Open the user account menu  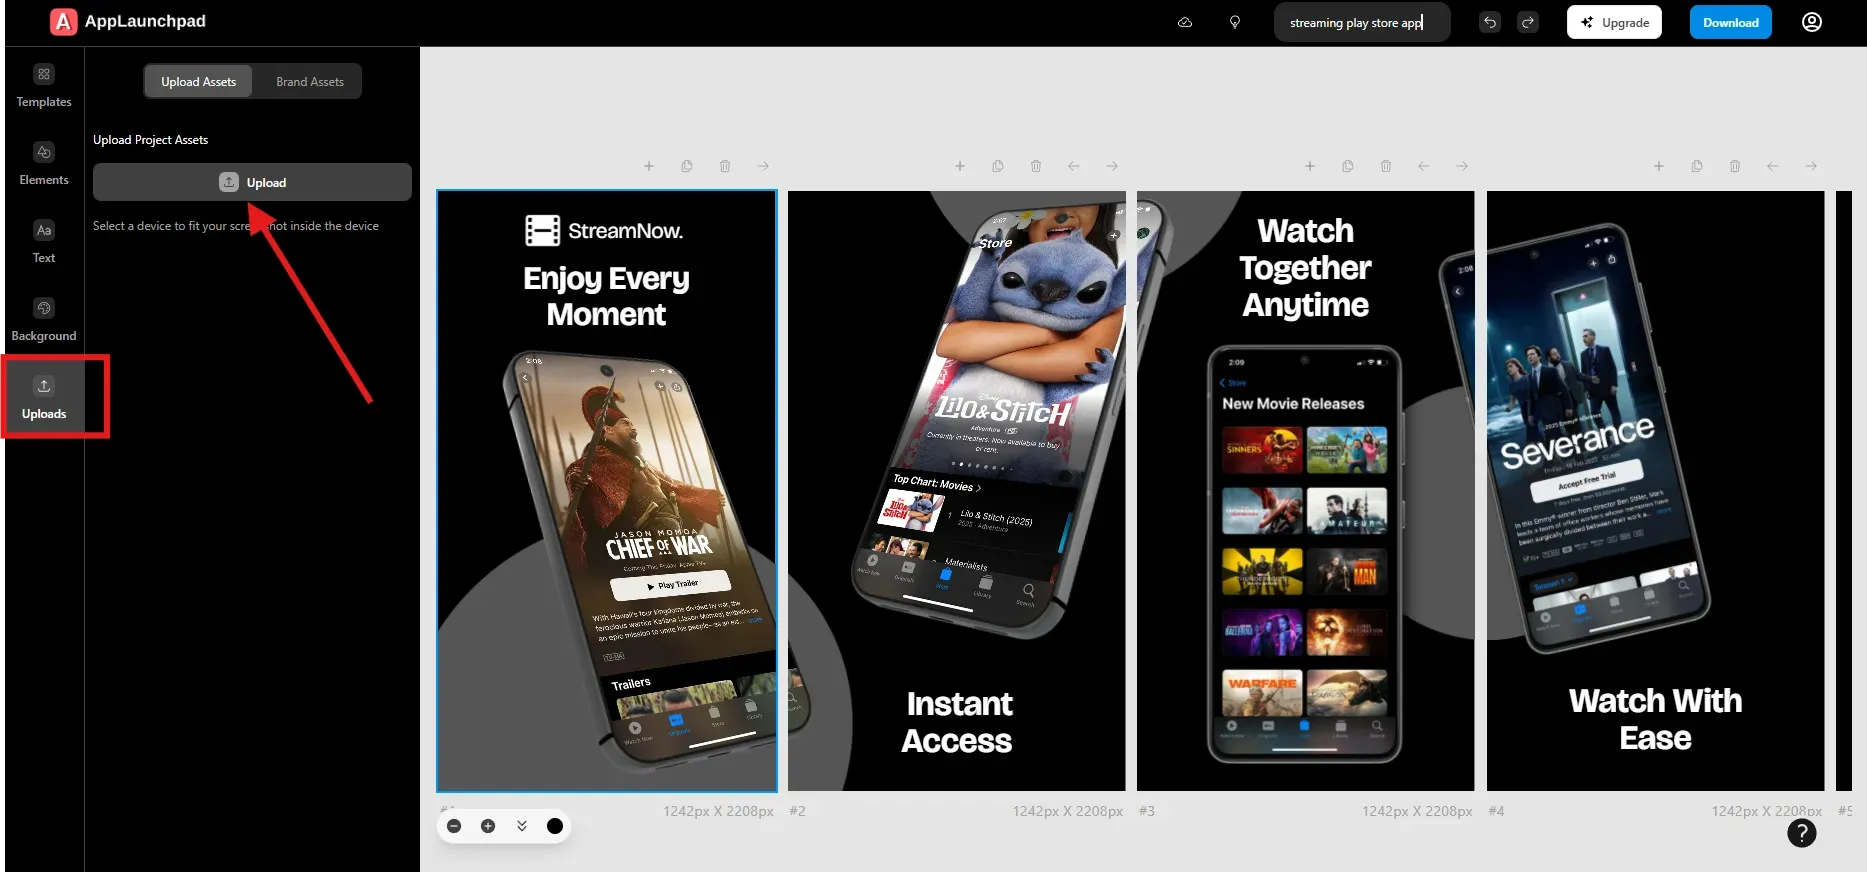point(1812,22)
